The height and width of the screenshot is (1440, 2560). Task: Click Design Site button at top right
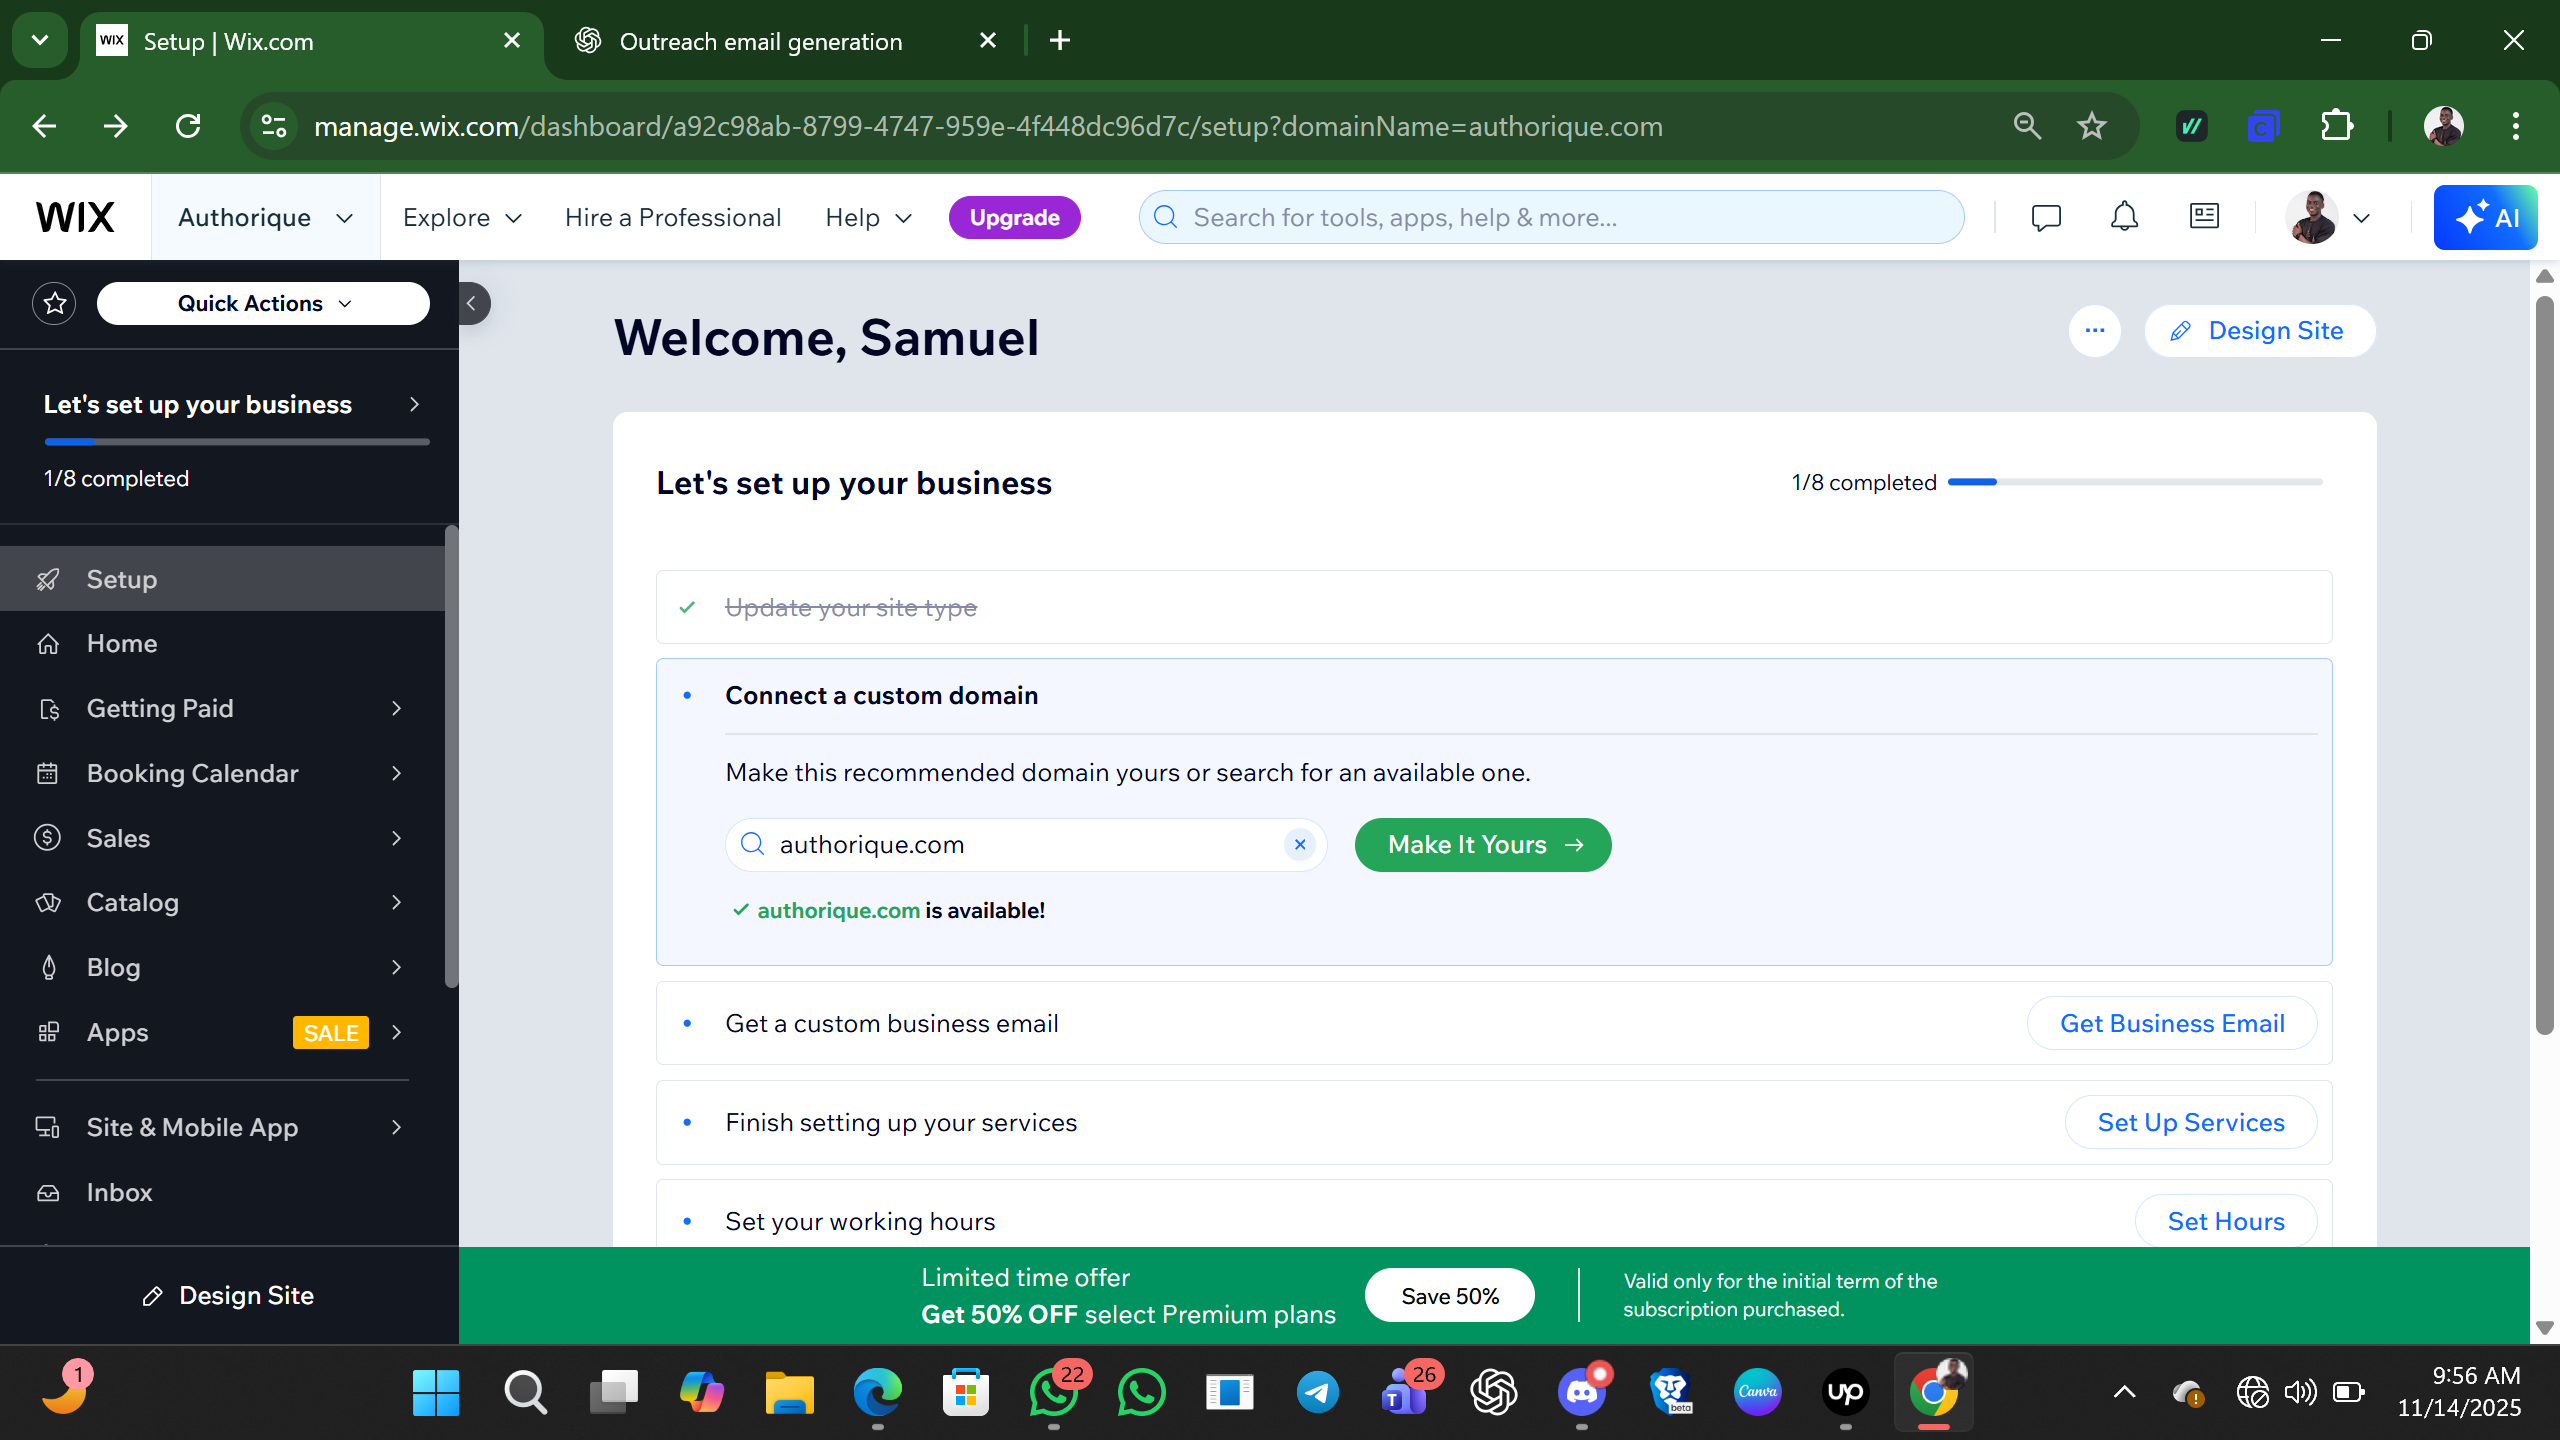[x=2260, y=331]
